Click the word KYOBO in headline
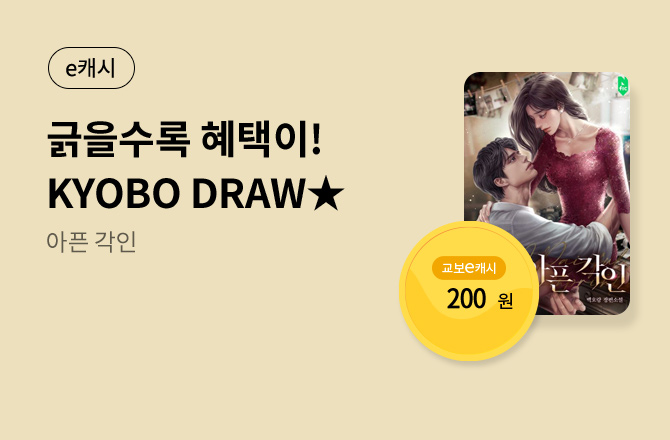Viewport: 670px width, 440px height. [114, 194]
